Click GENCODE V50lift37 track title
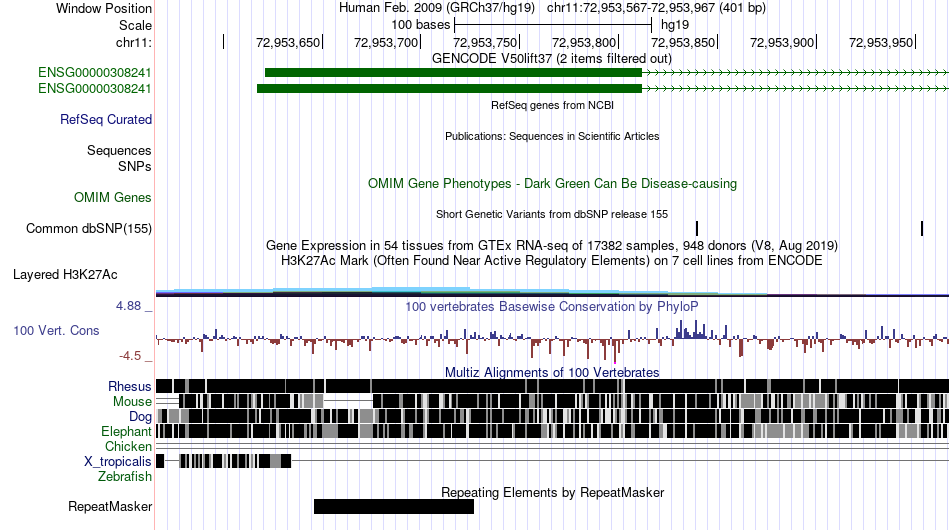 (552, 59)
